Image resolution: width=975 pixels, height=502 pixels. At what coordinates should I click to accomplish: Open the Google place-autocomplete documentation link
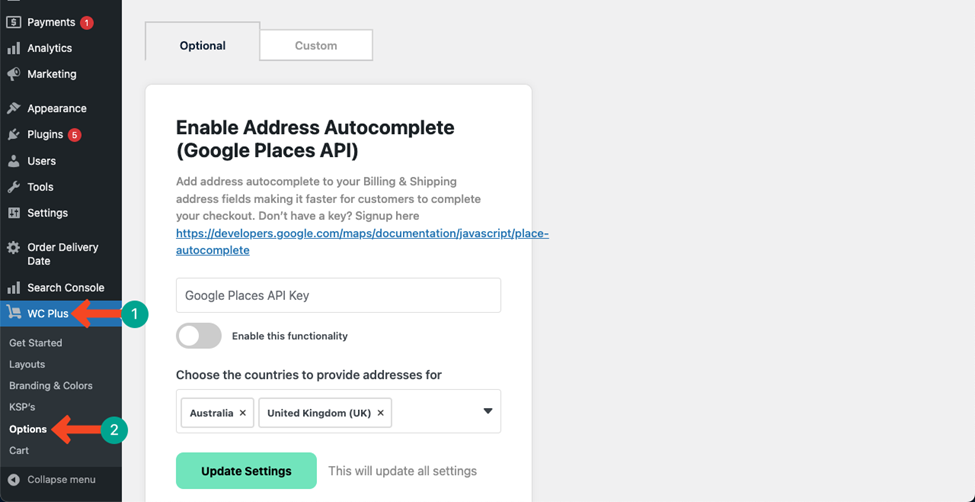point(362,242)
